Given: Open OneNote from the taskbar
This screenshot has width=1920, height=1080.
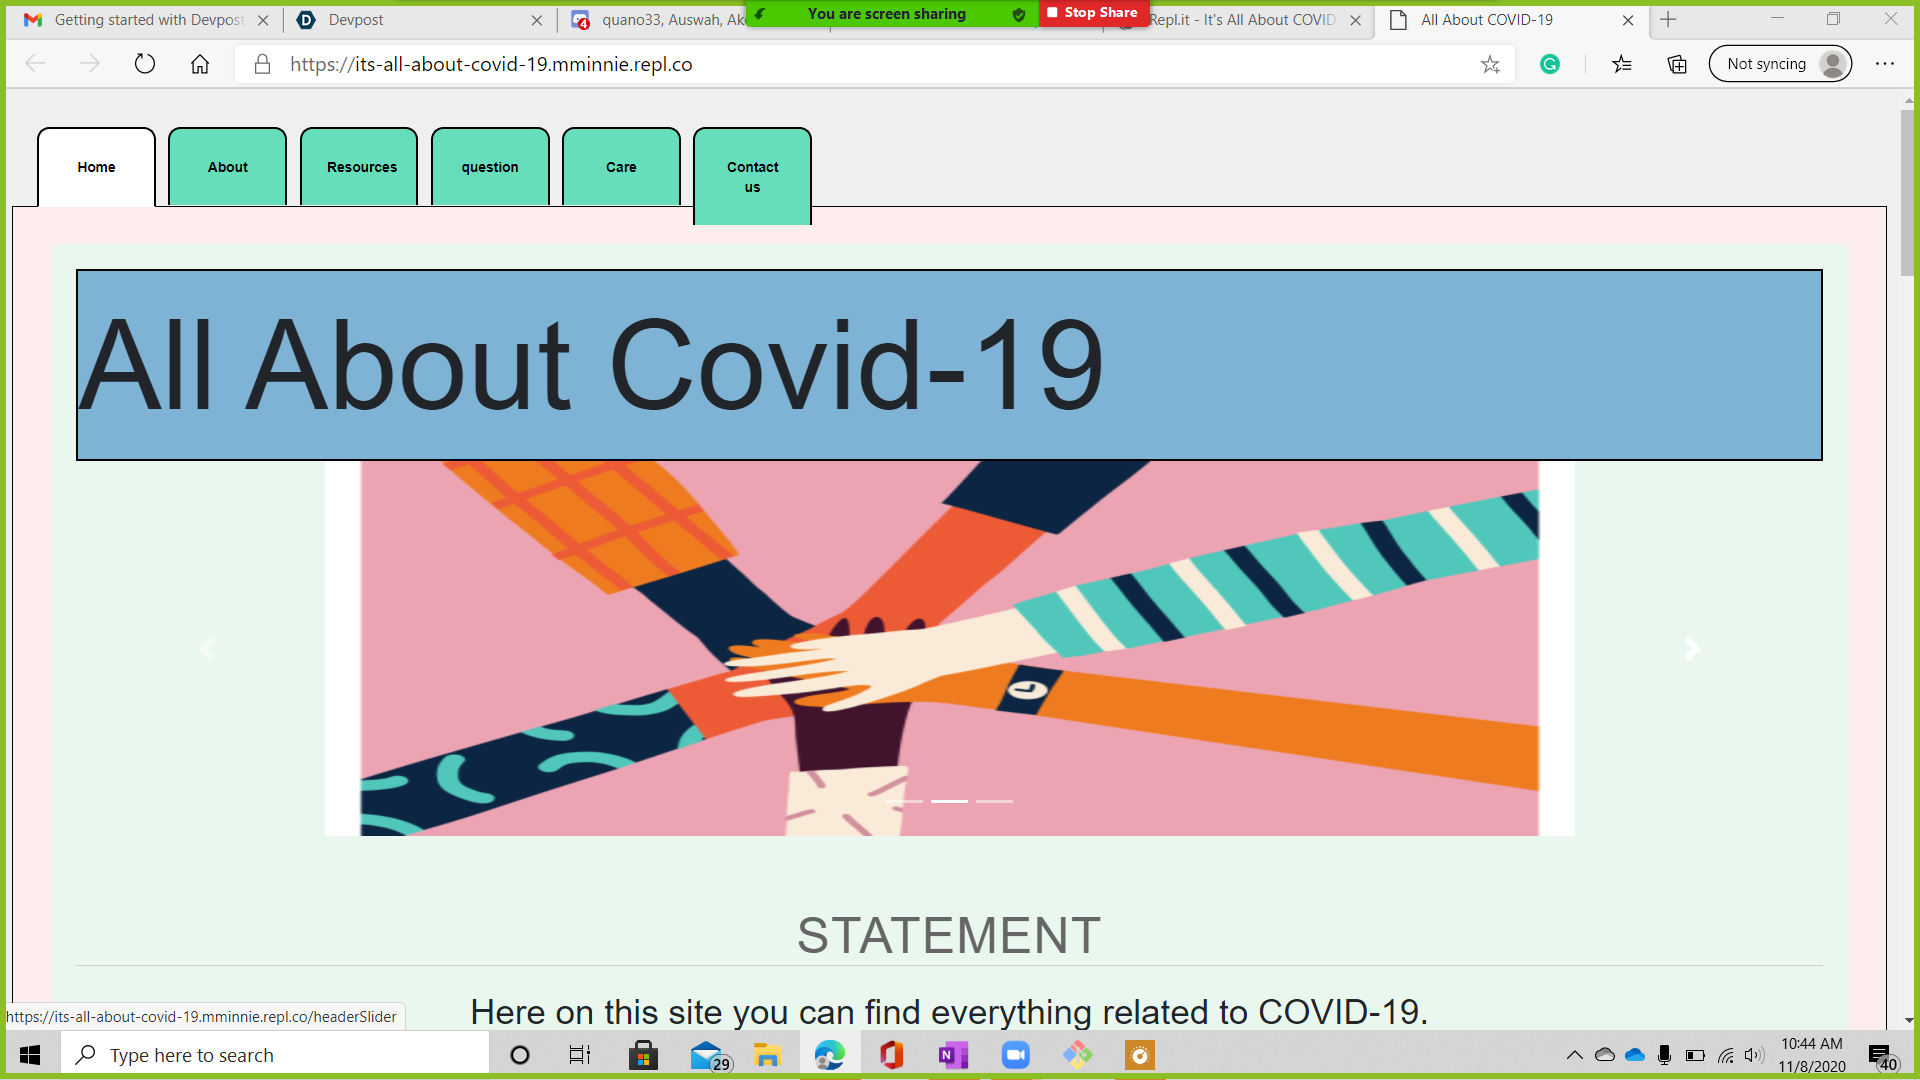Looking at the screenshot, I should tap(953, 1055).
